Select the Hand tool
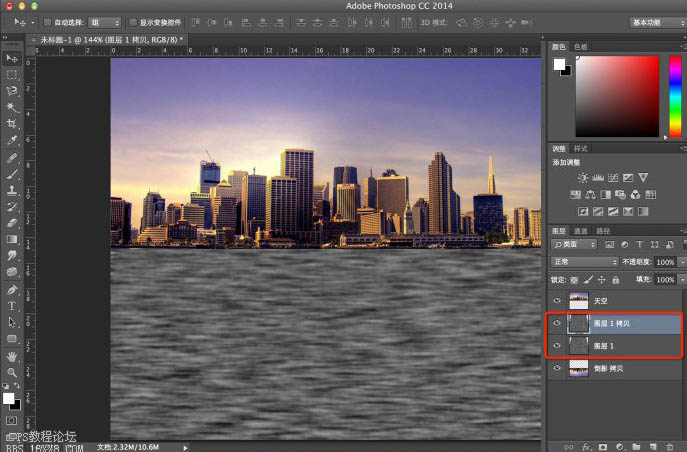 (x=12, y=357)
